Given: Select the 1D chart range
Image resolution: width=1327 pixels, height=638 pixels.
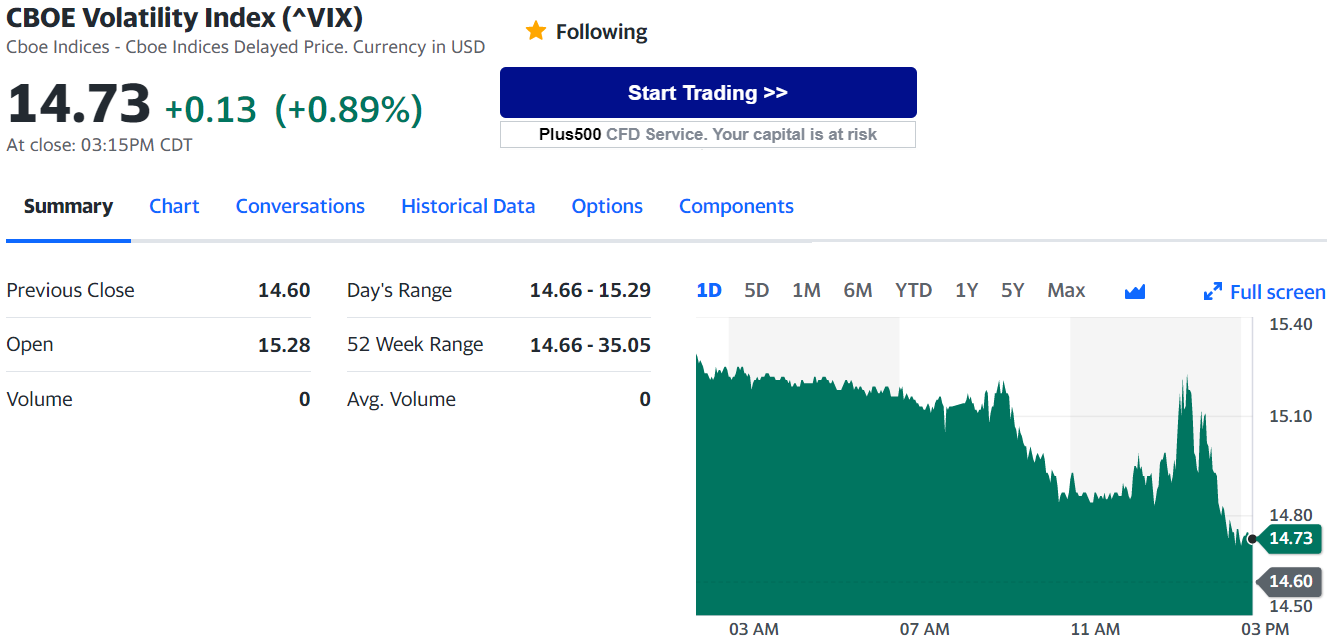Looking at the screenshot, I should [709, 290].
